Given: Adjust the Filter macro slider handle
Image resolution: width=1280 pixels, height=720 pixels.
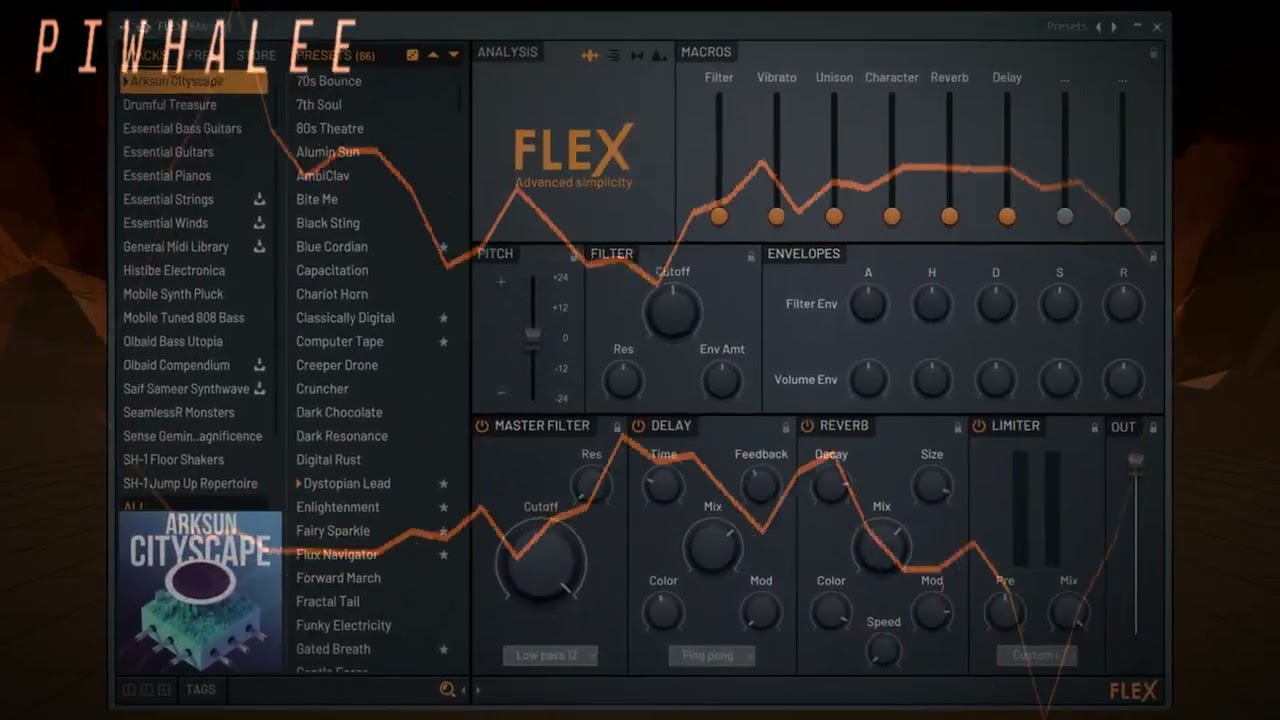Looking at the screenshot, I should (x=719, y=215).
